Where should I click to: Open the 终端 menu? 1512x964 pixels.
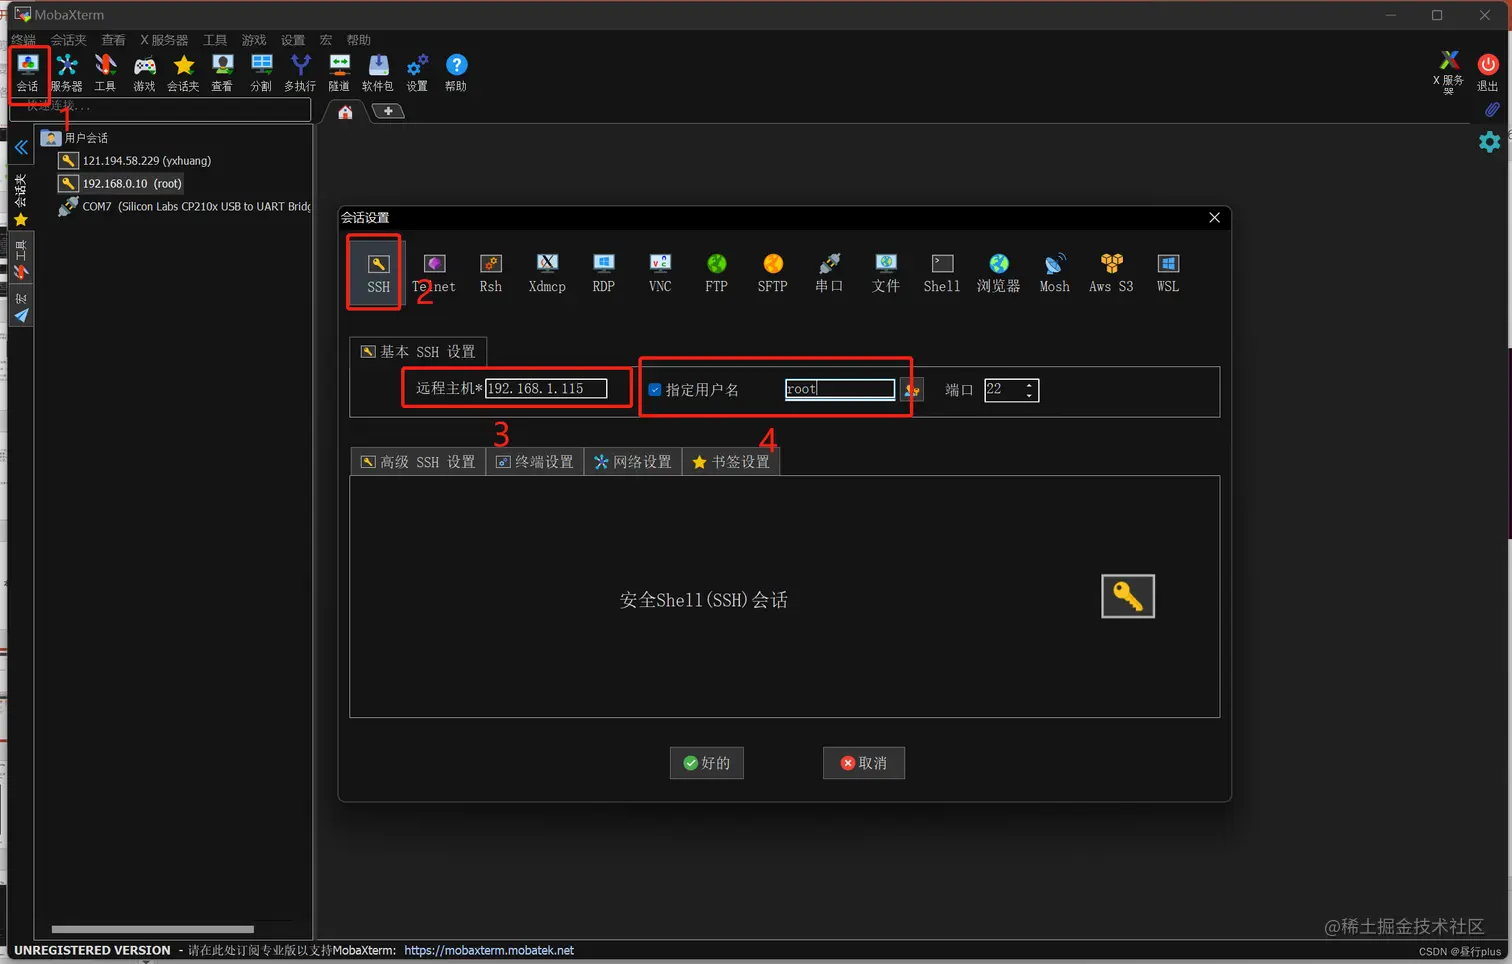[23, 40]
